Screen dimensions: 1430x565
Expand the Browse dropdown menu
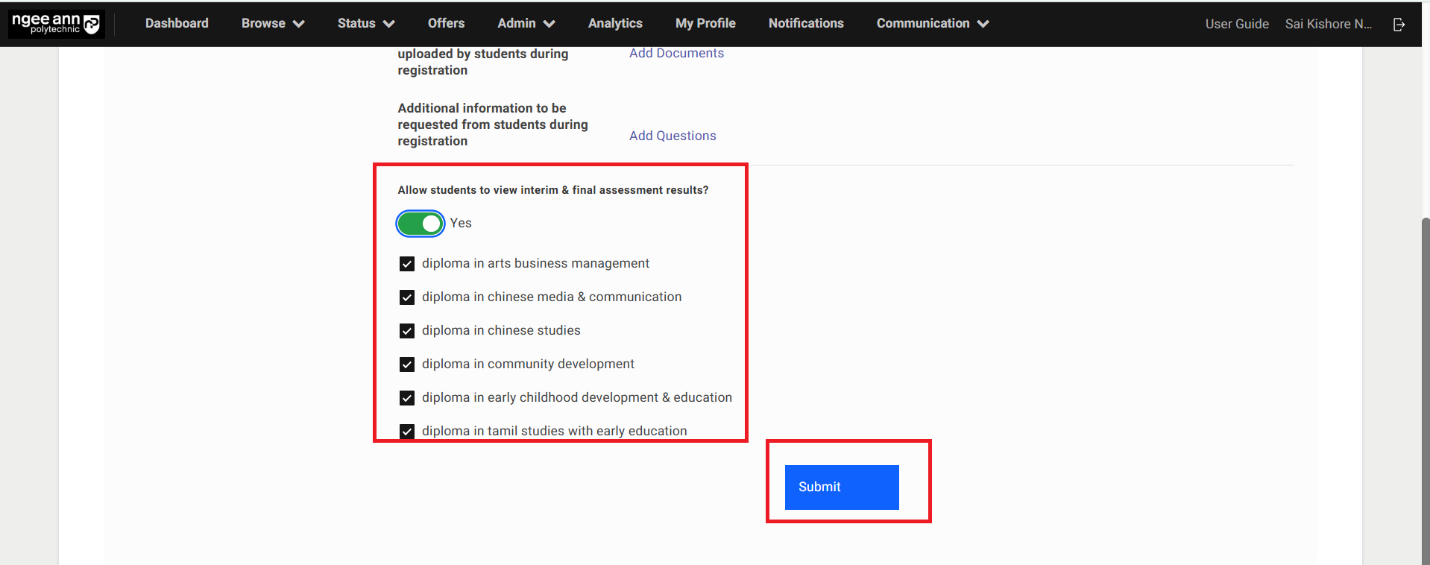pos(273,24)
